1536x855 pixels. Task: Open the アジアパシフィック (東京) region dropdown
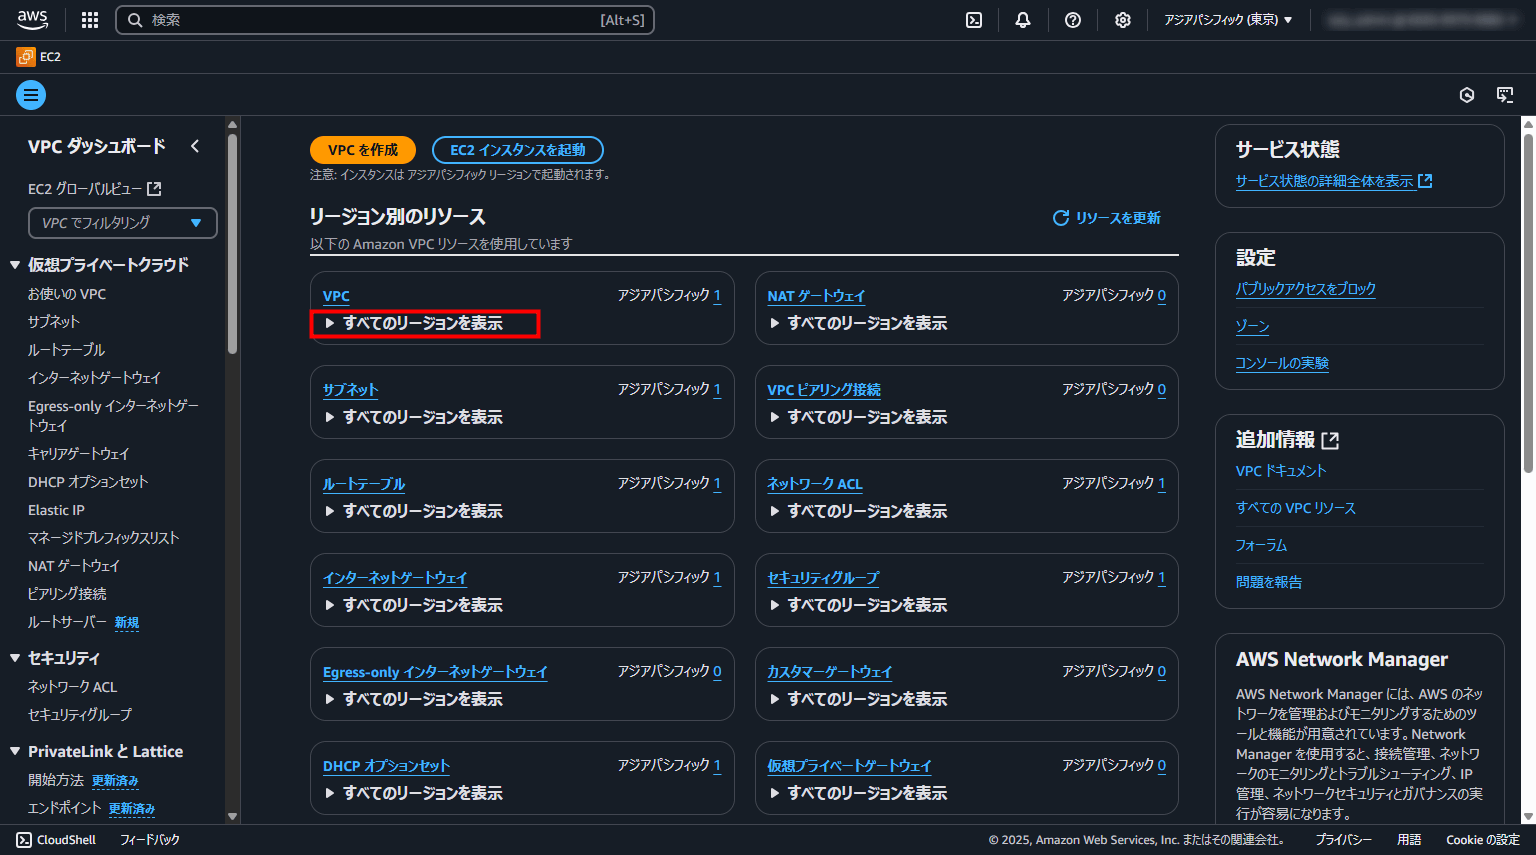(1228, 20)
